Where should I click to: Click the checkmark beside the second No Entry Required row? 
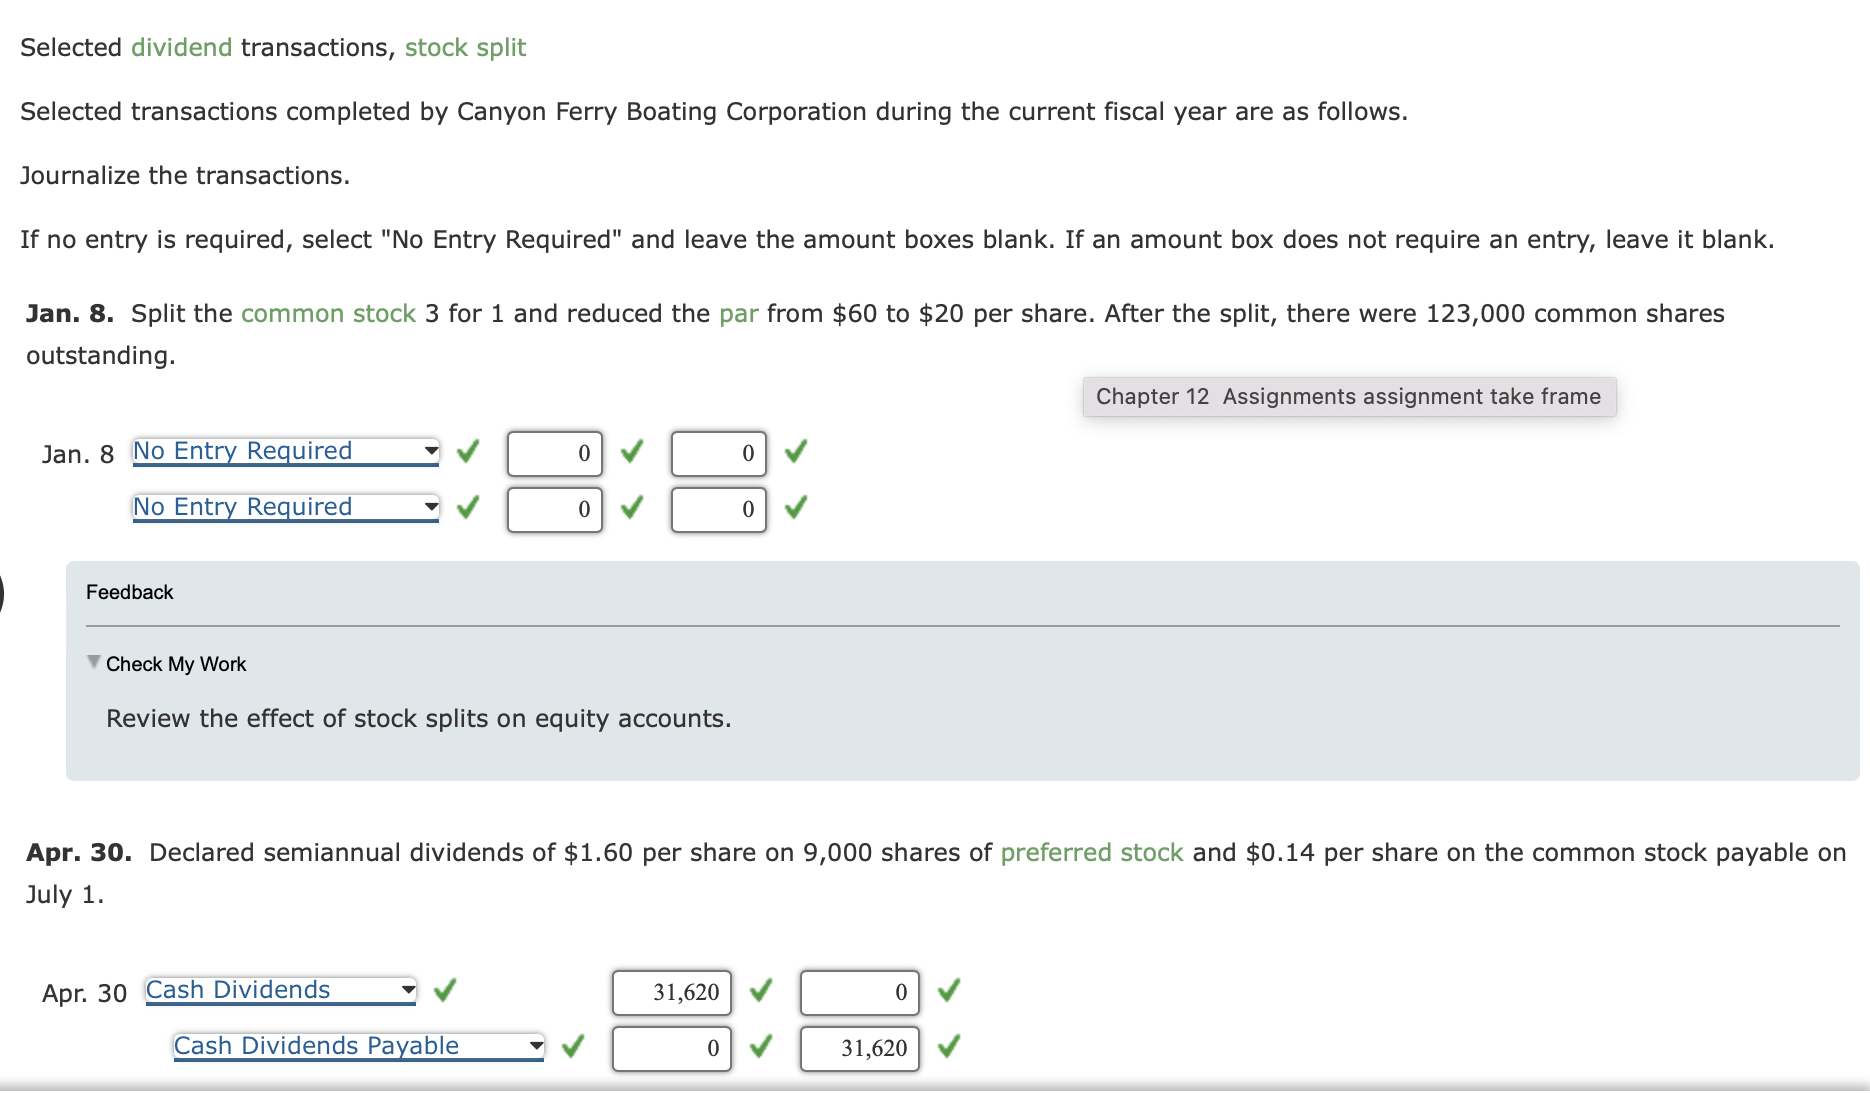[x=467, y=509]
